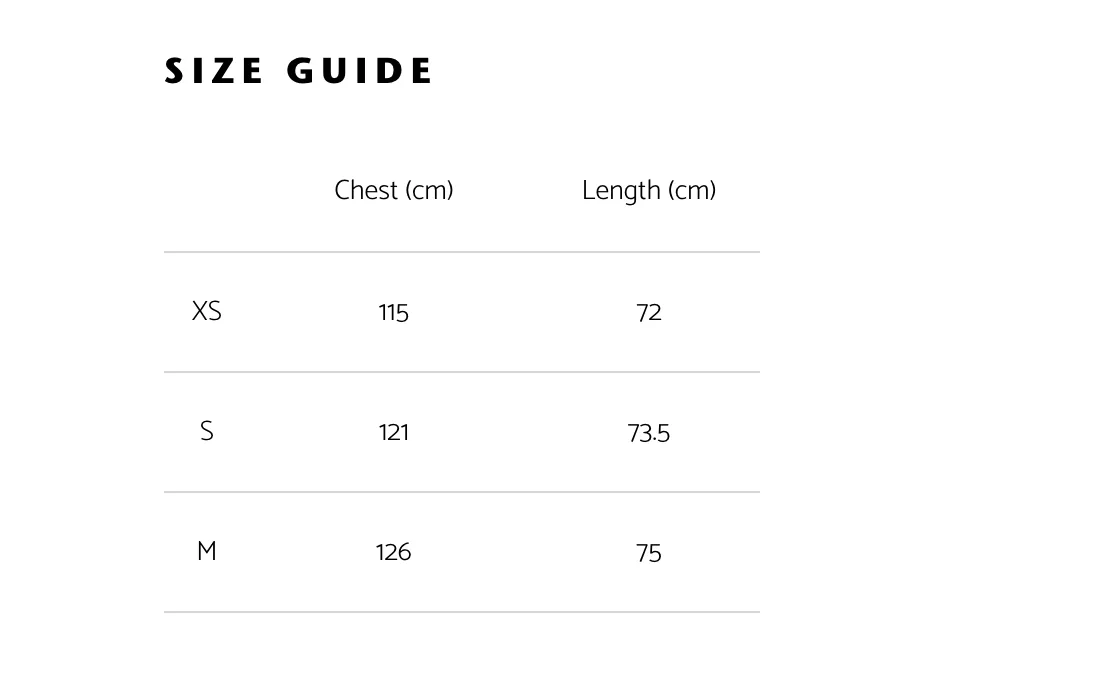The image size is (1110, 676).
Task: Select the 75 length value
Action: click(x=649, y=554)
